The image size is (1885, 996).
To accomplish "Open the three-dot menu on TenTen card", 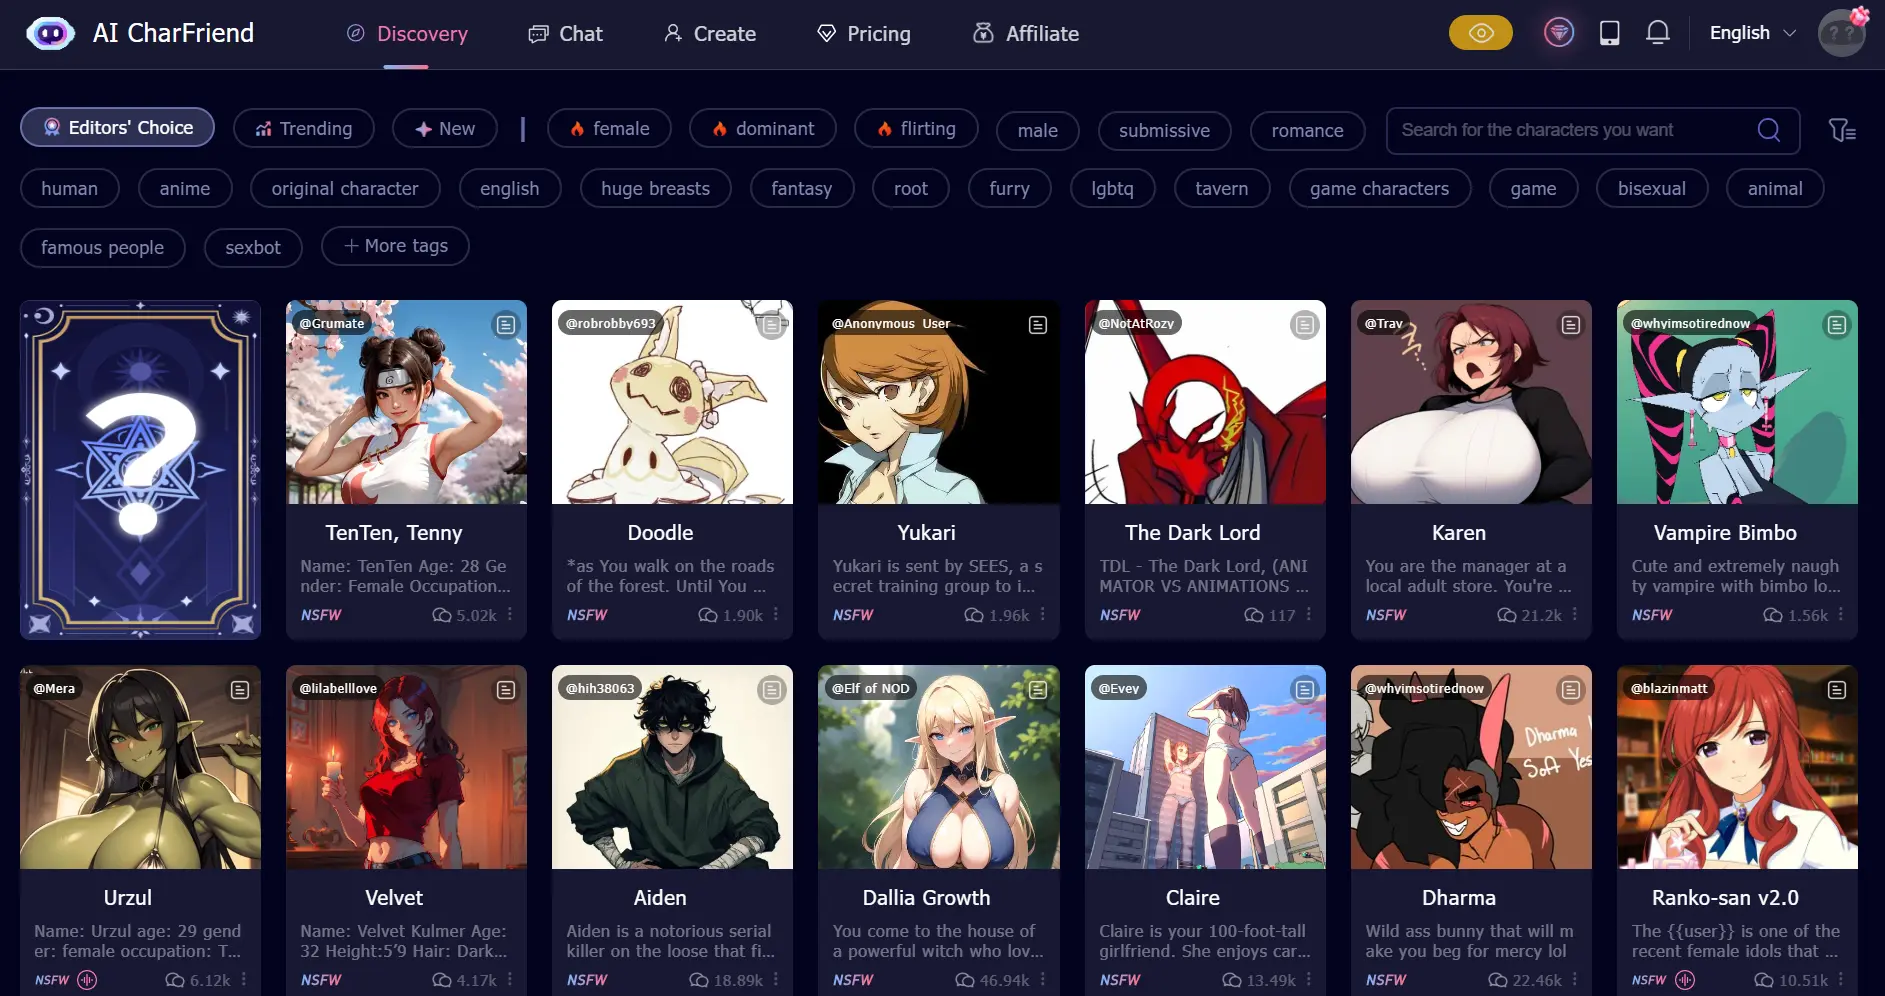I will tap(510, 615).
